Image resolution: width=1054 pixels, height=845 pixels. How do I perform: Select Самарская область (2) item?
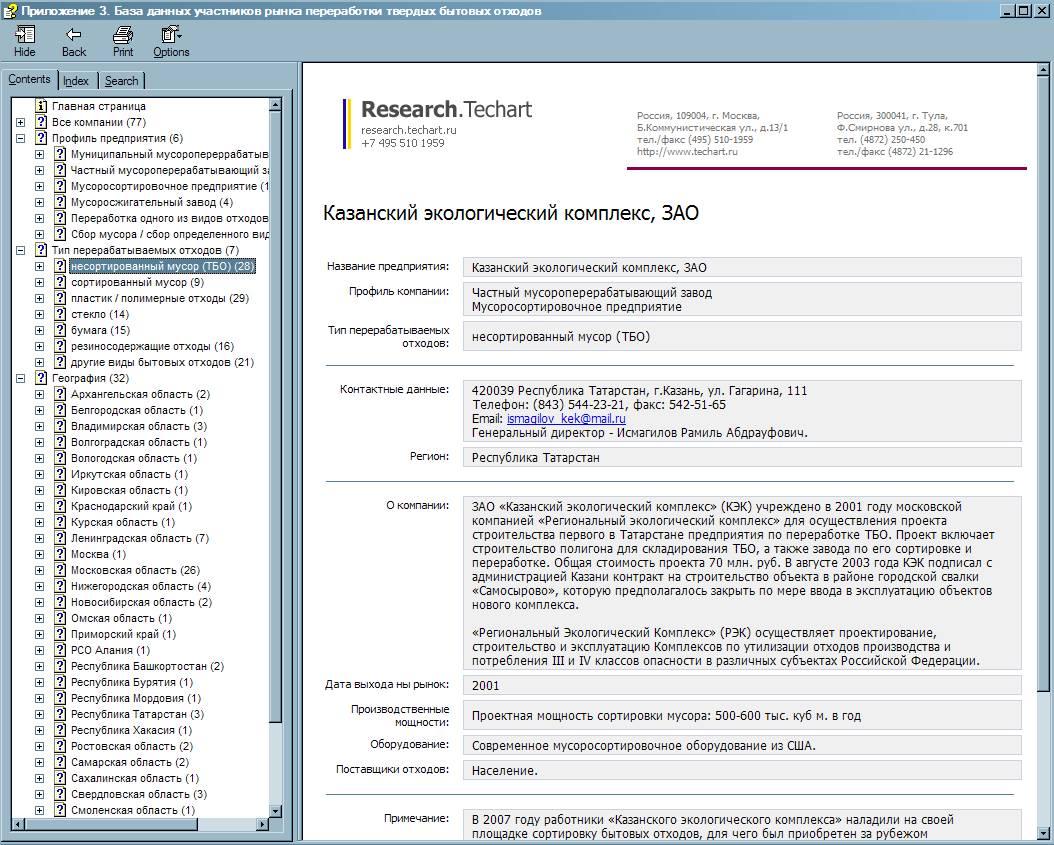pos(130,762)
